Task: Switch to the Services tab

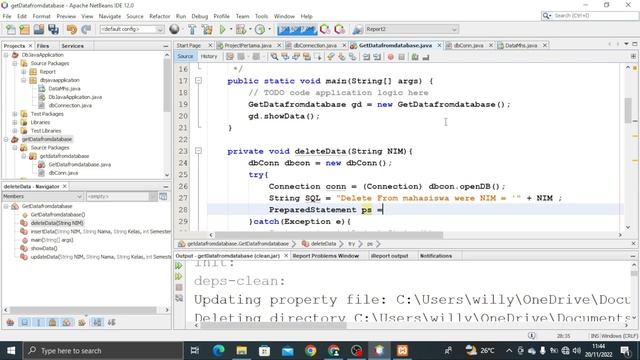Action: (72, 46)
